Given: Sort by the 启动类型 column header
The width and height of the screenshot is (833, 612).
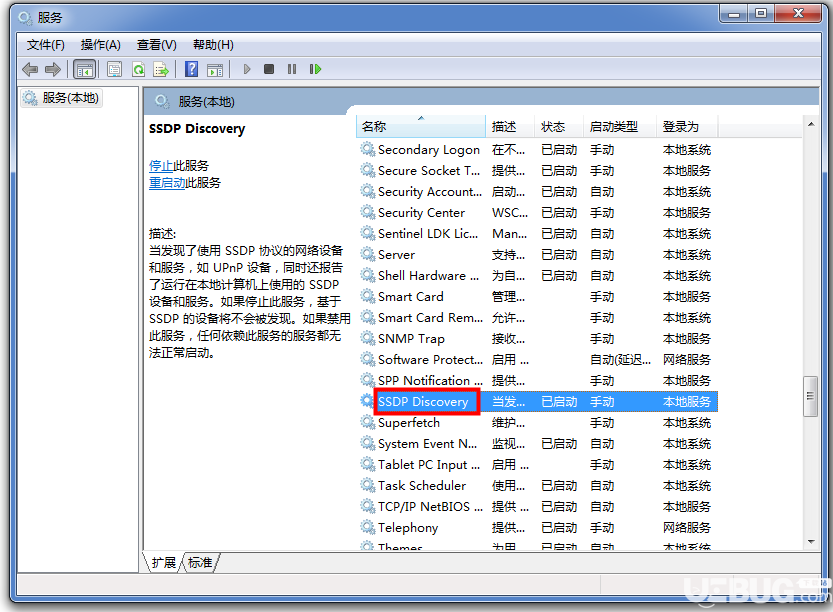Looking at the screenshot, I should pyautogui.click(x=619, y=126).
